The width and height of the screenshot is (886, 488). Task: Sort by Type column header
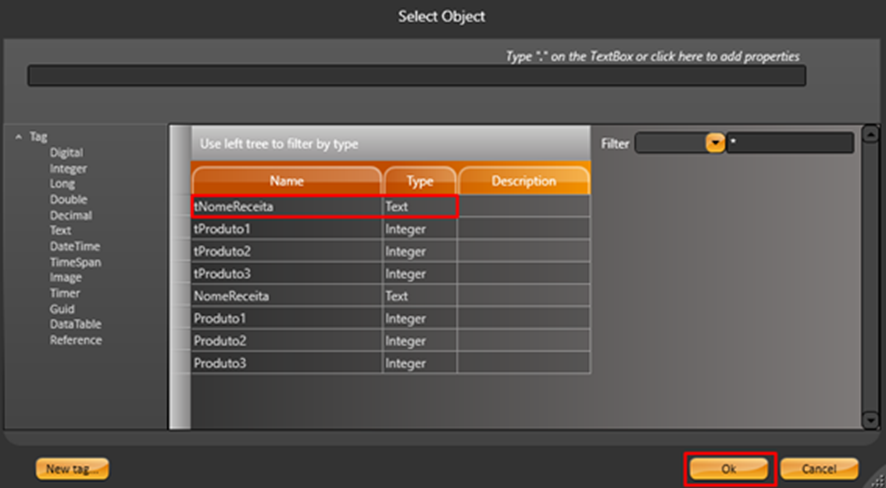click(x=420, y=181)
